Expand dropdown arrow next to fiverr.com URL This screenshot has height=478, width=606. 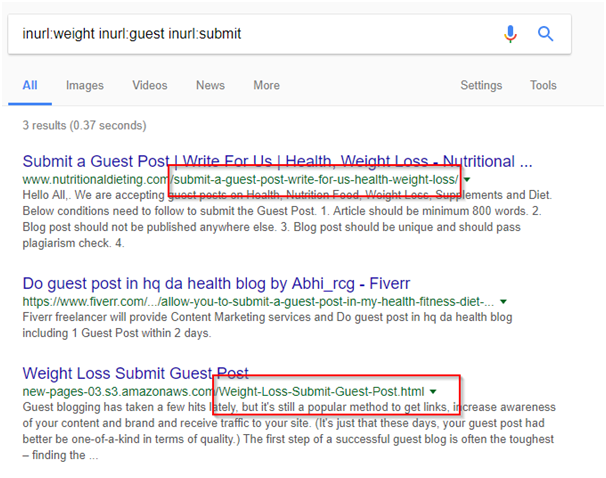pyautogui.click(x=503, y=302)
